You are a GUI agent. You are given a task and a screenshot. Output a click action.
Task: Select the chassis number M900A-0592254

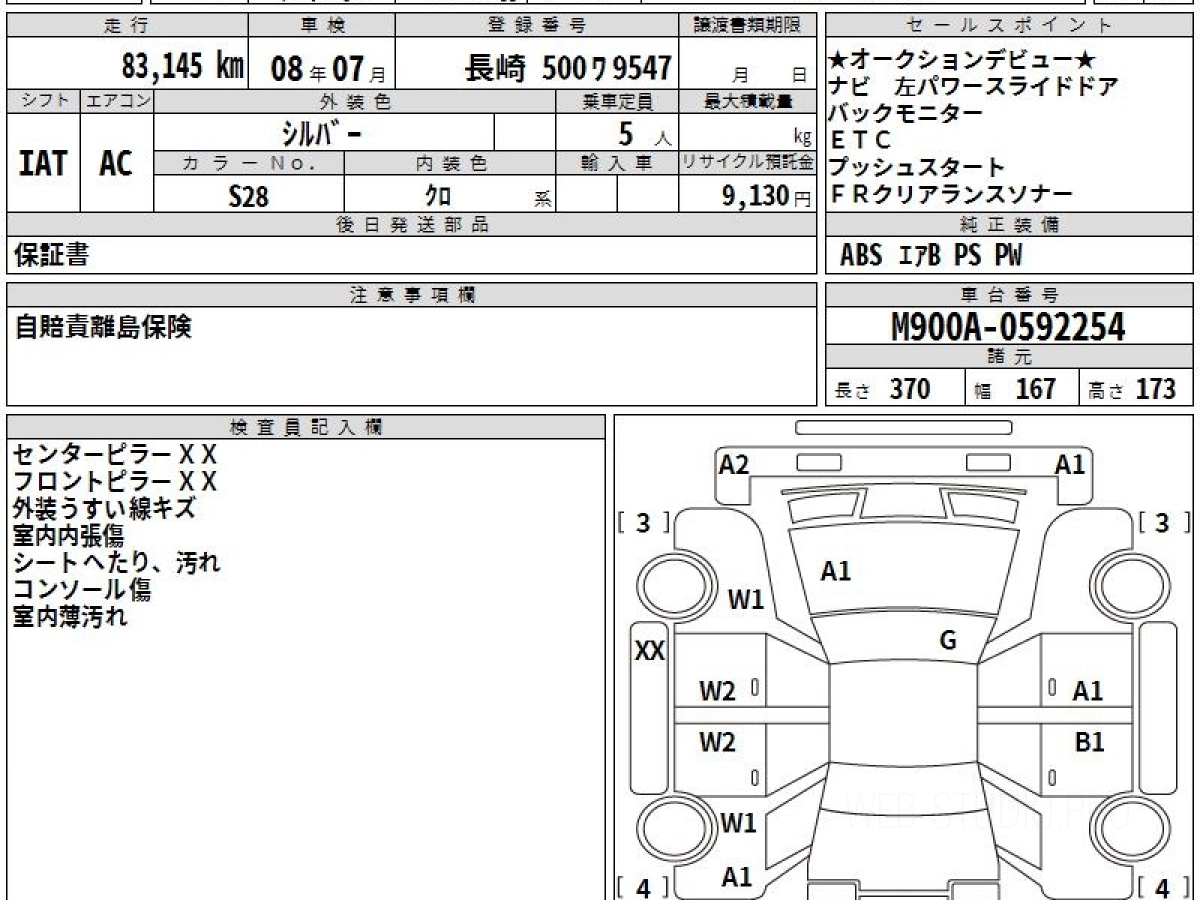[1008, 326]
